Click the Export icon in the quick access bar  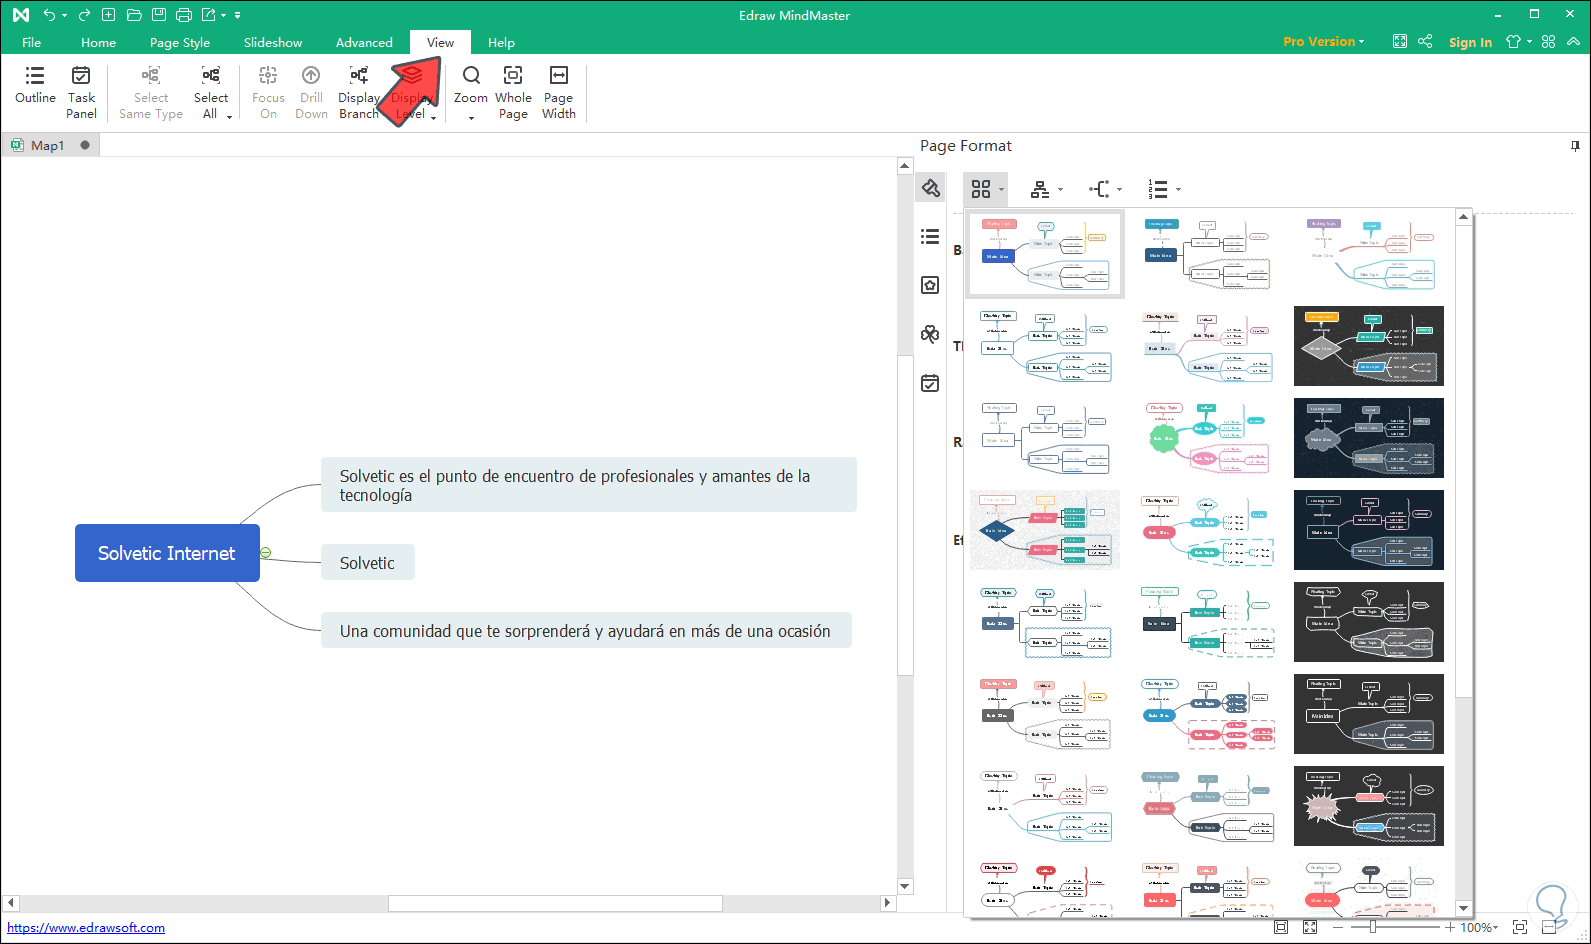click(x=208, y=15)
